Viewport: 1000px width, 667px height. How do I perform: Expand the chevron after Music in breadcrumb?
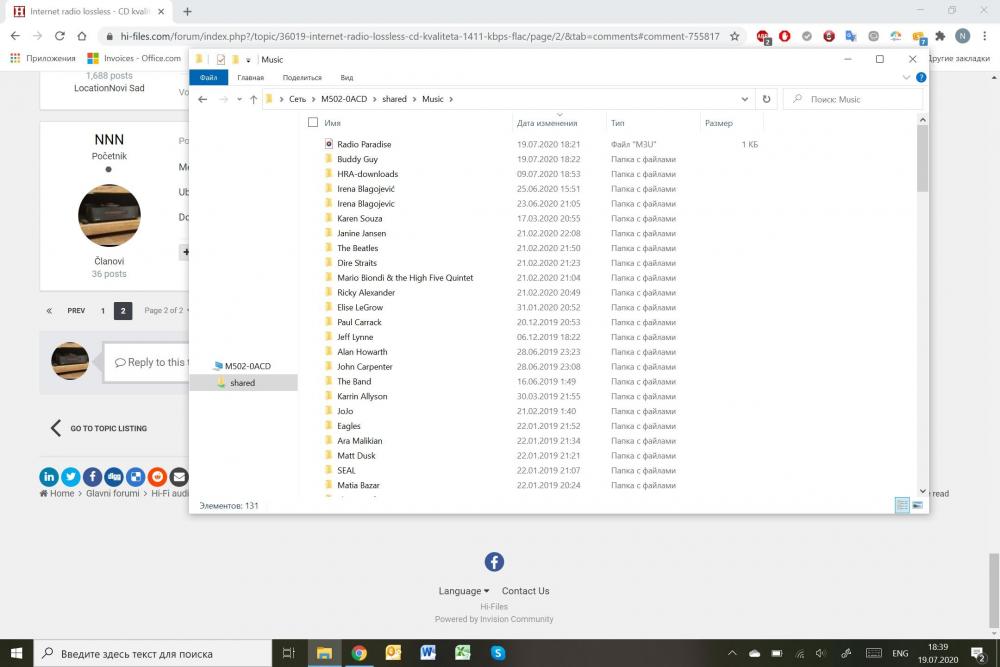[x=451, y=99]
